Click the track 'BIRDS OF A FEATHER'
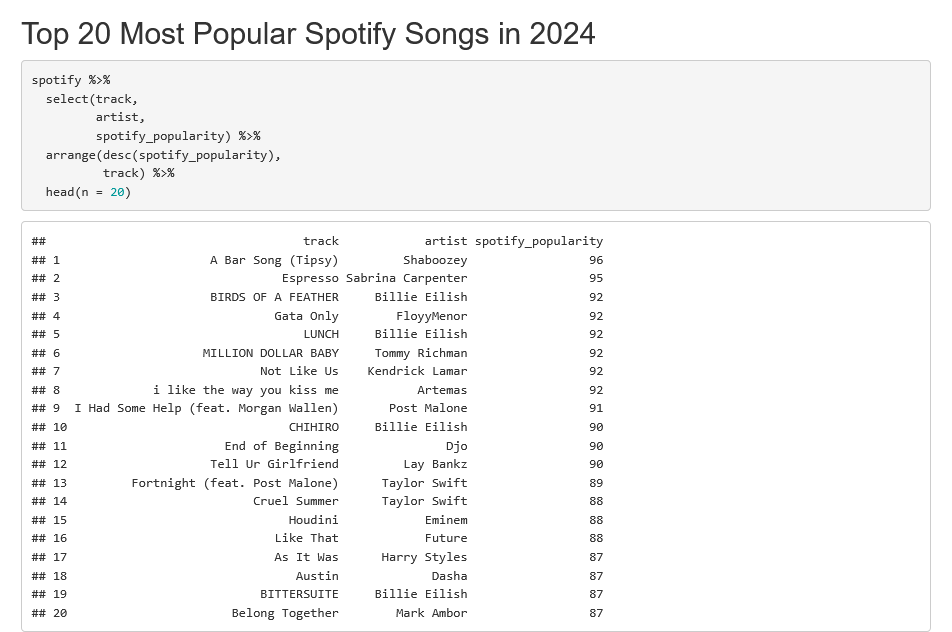 [274, 297]
